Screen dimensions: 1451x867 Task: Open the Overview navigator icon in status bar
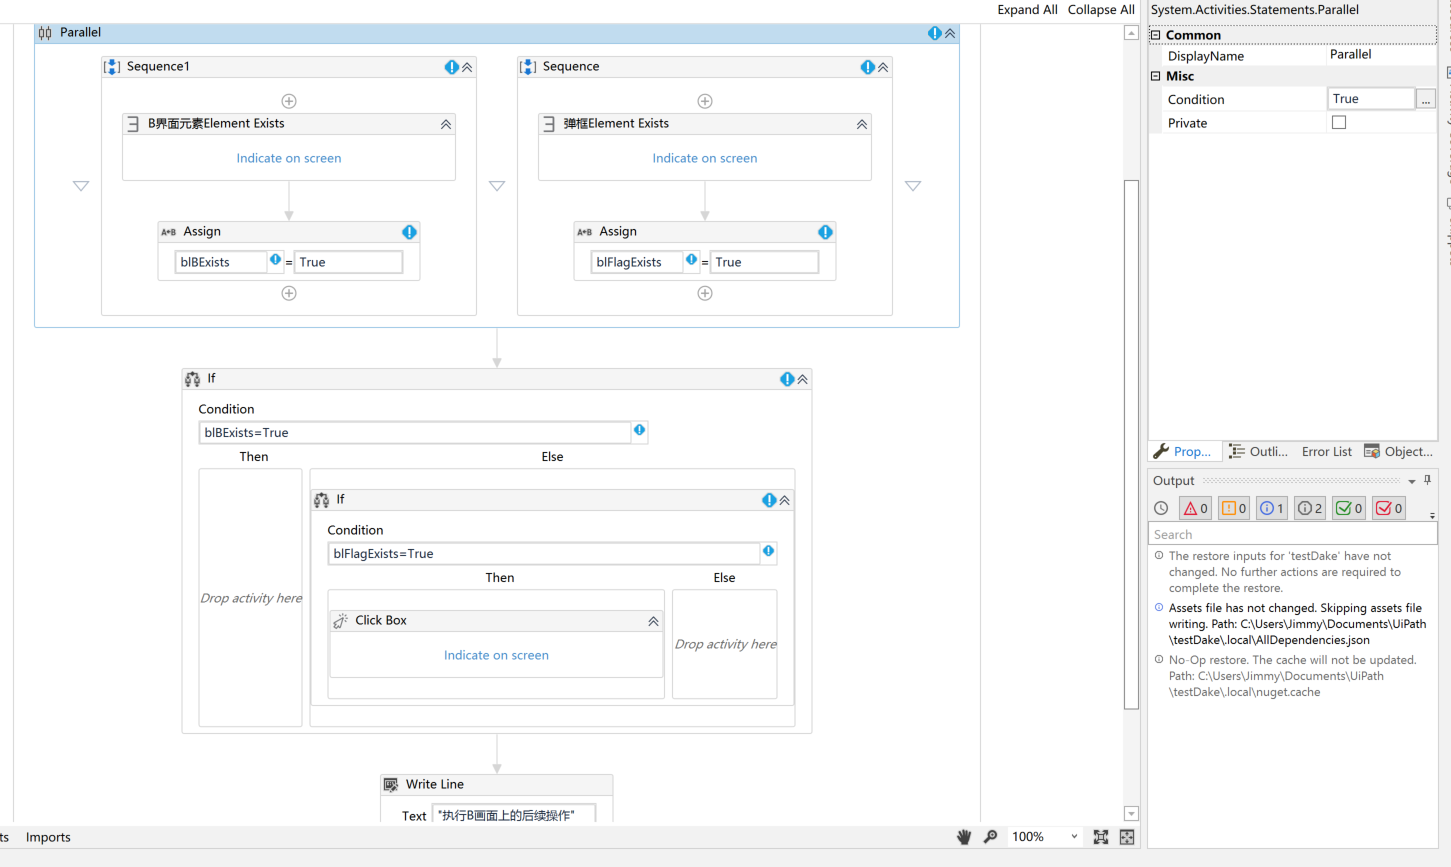1126,837
